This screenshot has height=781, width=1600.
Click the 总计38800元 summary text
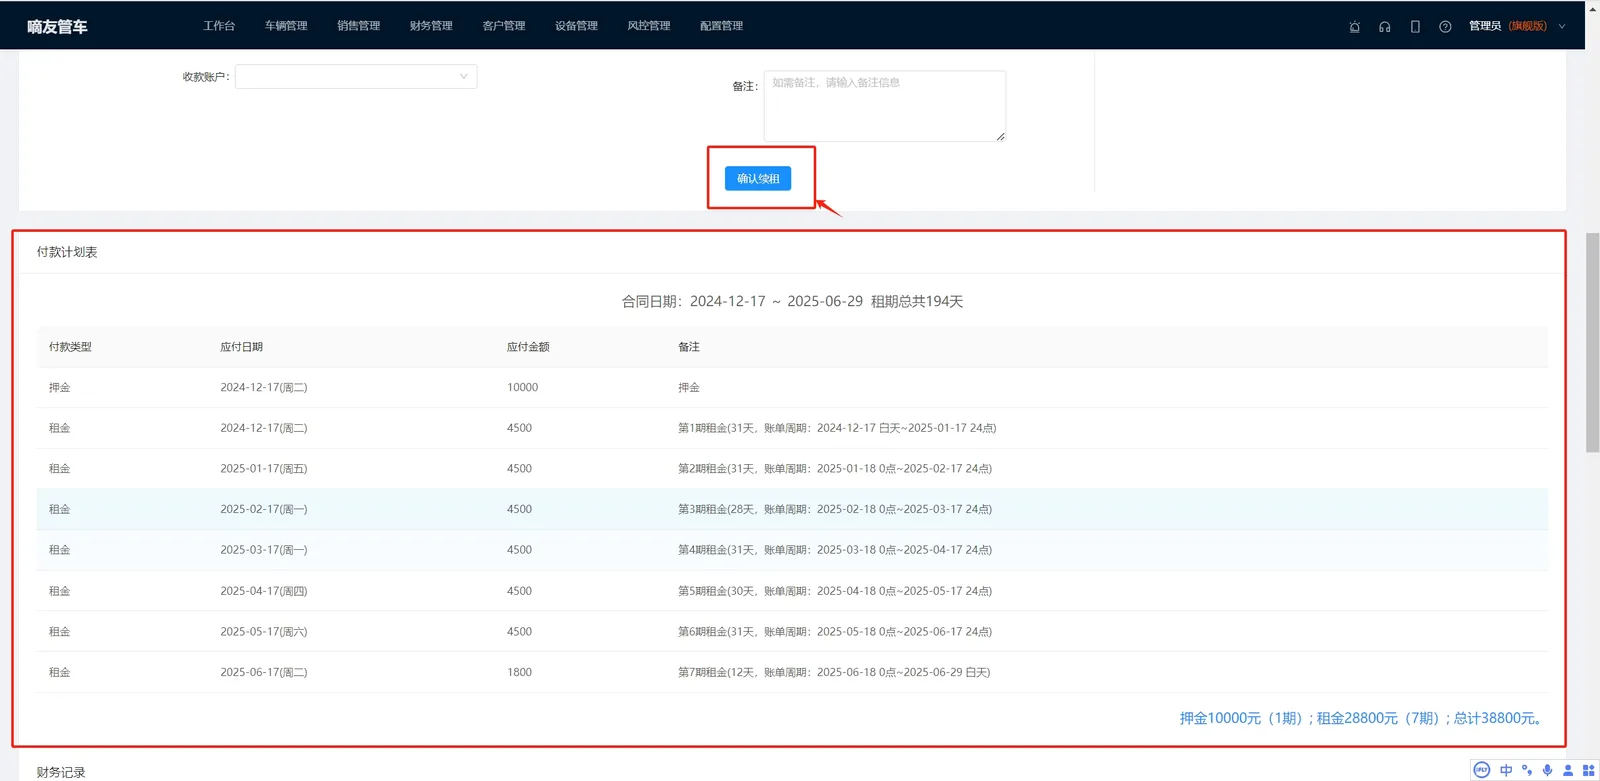(x=1499, y=719)
